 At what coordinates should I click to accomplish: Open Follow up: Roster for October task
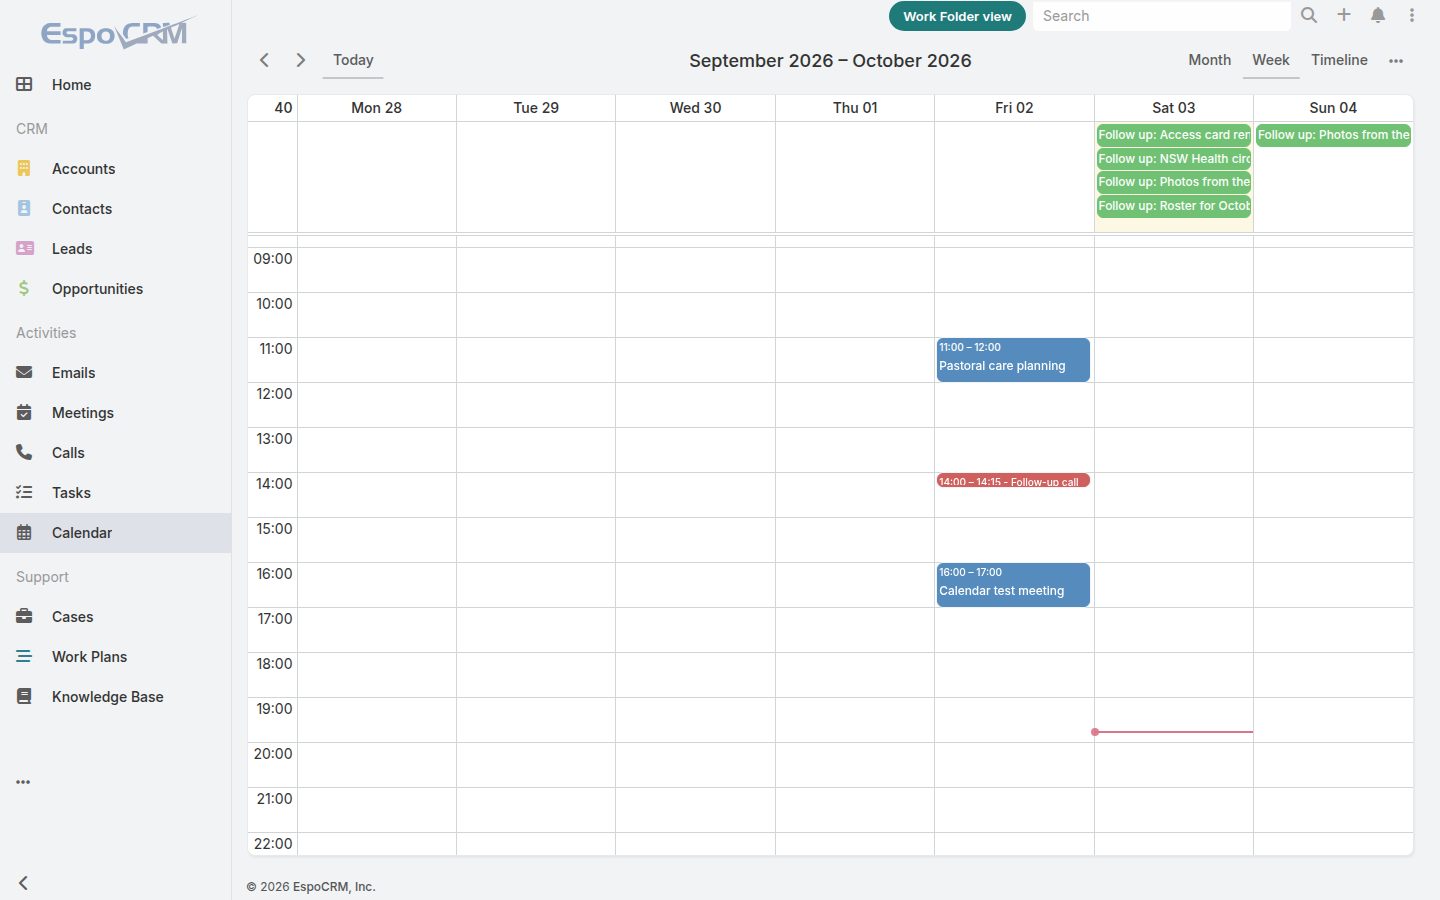click(x=1173, y=206)
